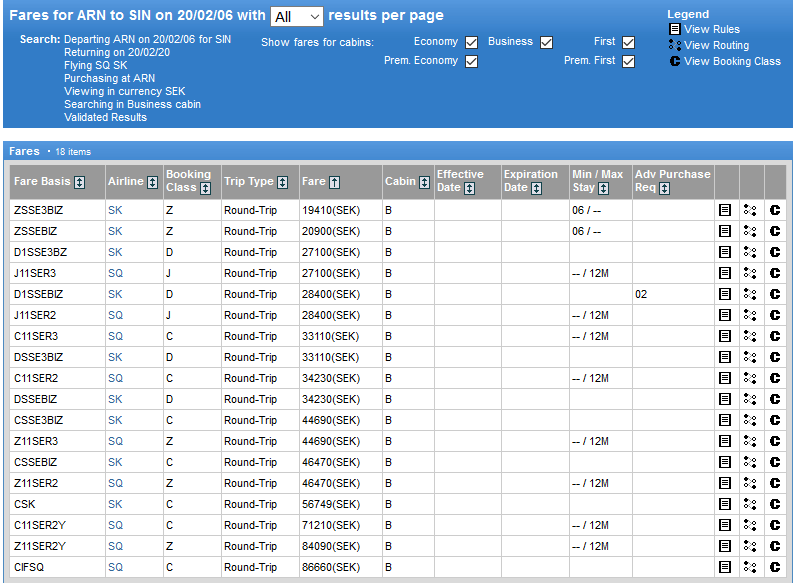
Task: Uncheck the Economy cabin checkbox
Action: 471,42
